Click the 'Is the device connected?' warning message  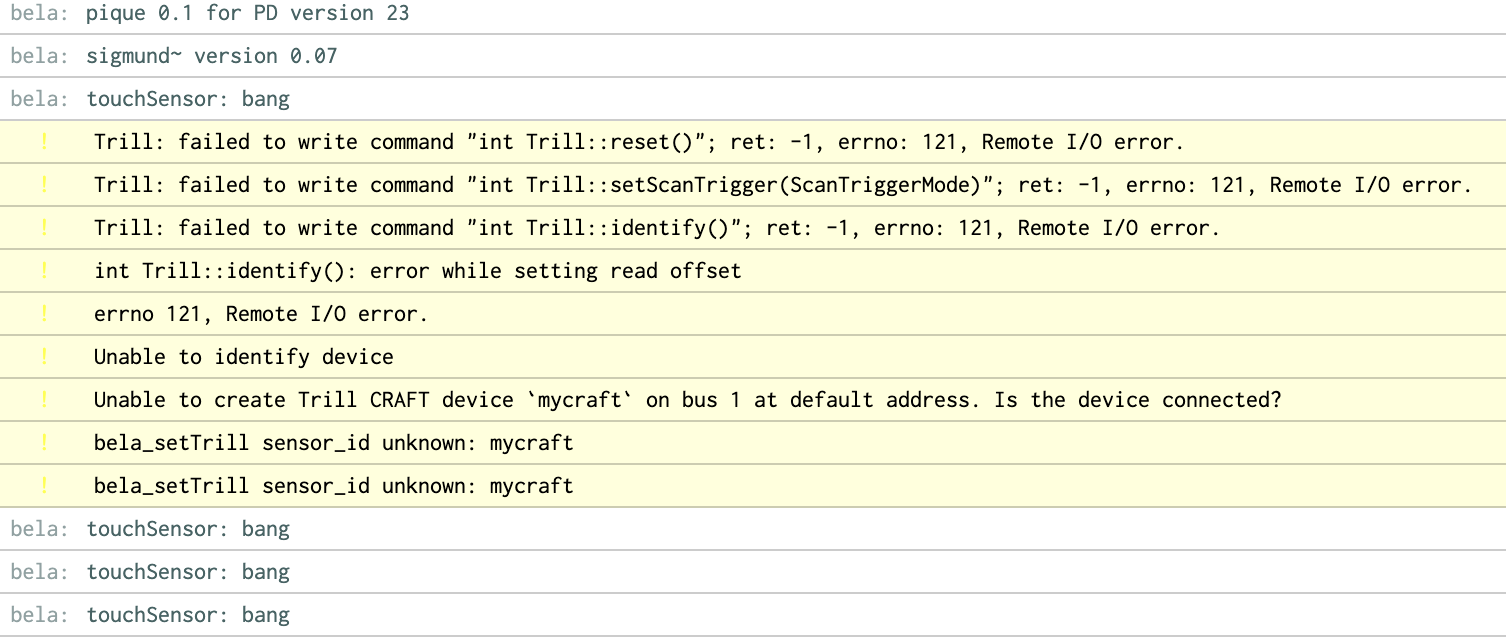(687, 400)
